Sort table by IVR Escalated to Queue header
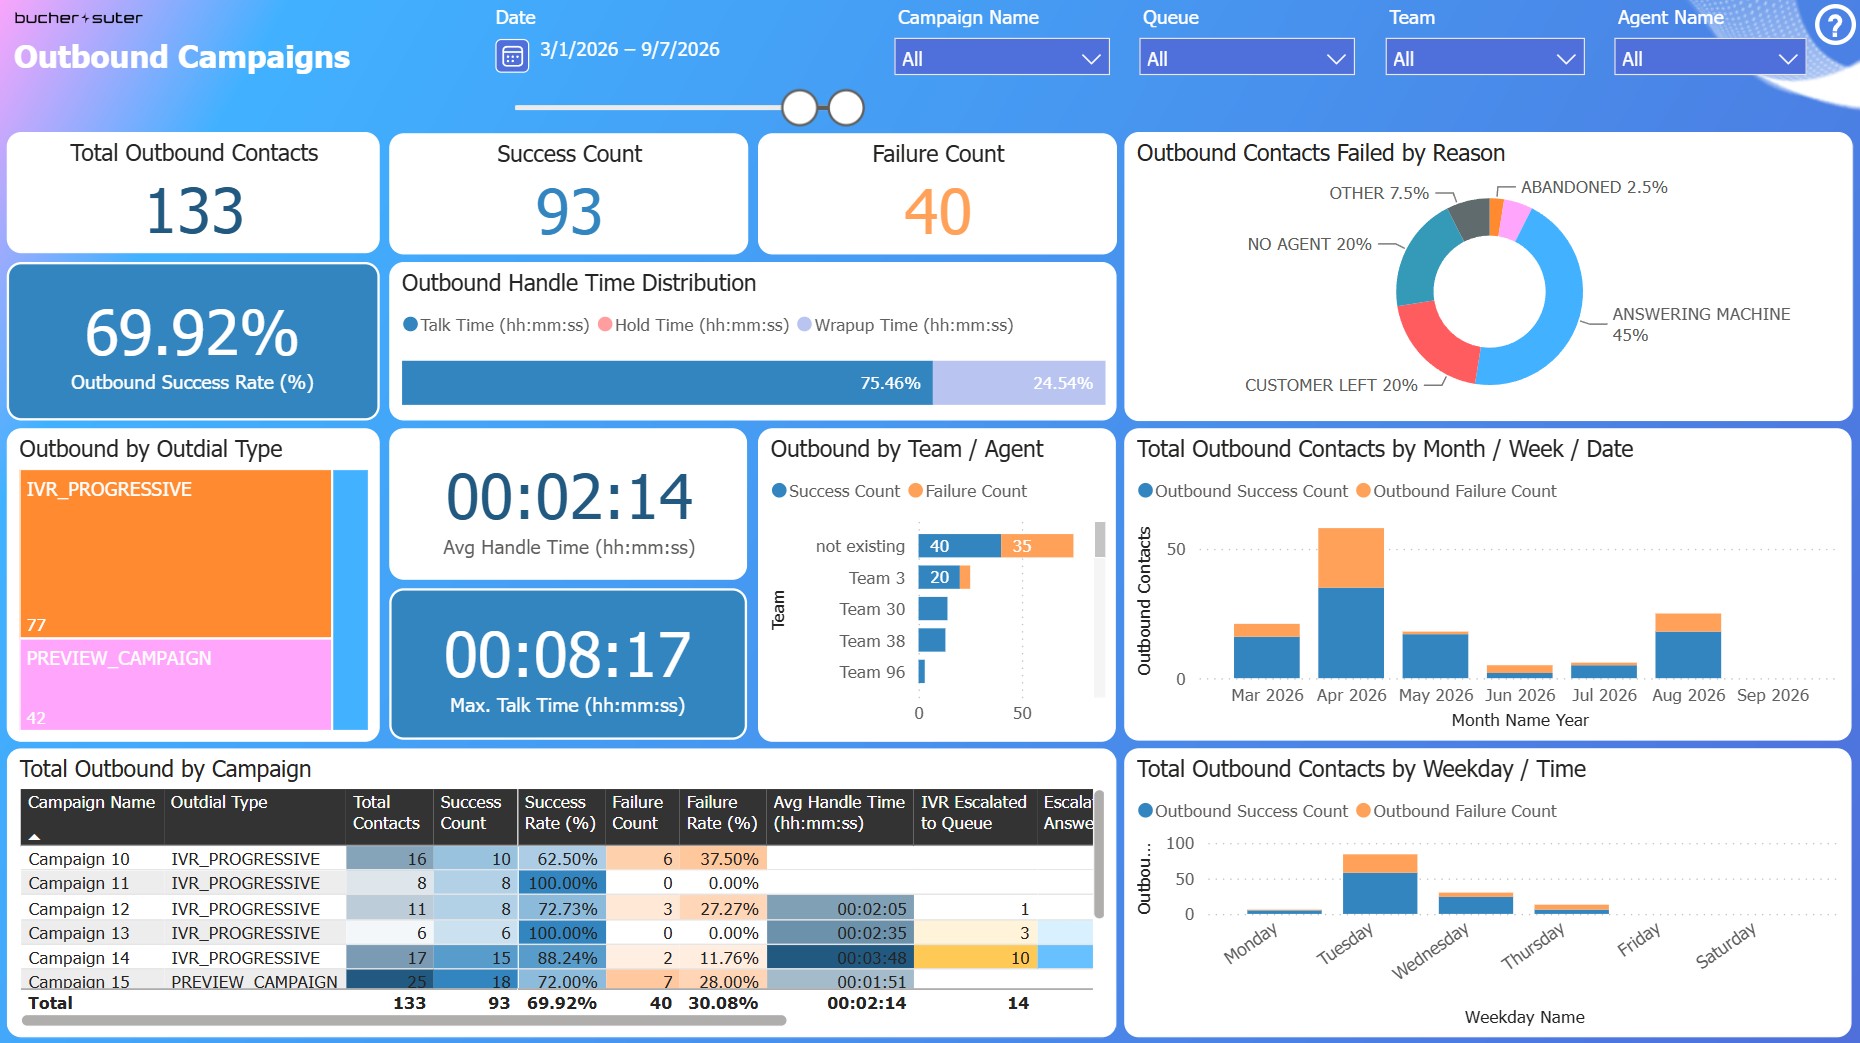This screenshot has height=1043, width=1860. click(973, 813)
